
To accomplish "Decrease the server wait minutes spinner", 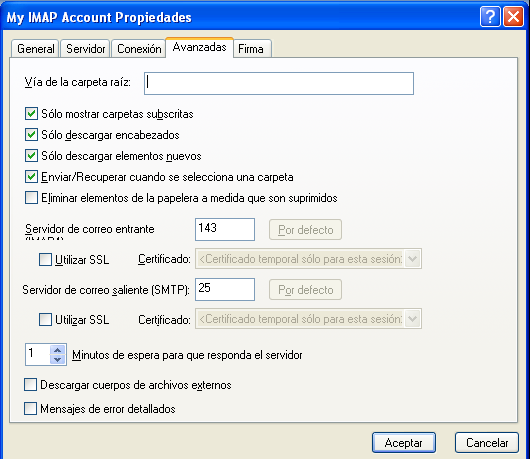I will pyautogui.click(x=57, y=359).
